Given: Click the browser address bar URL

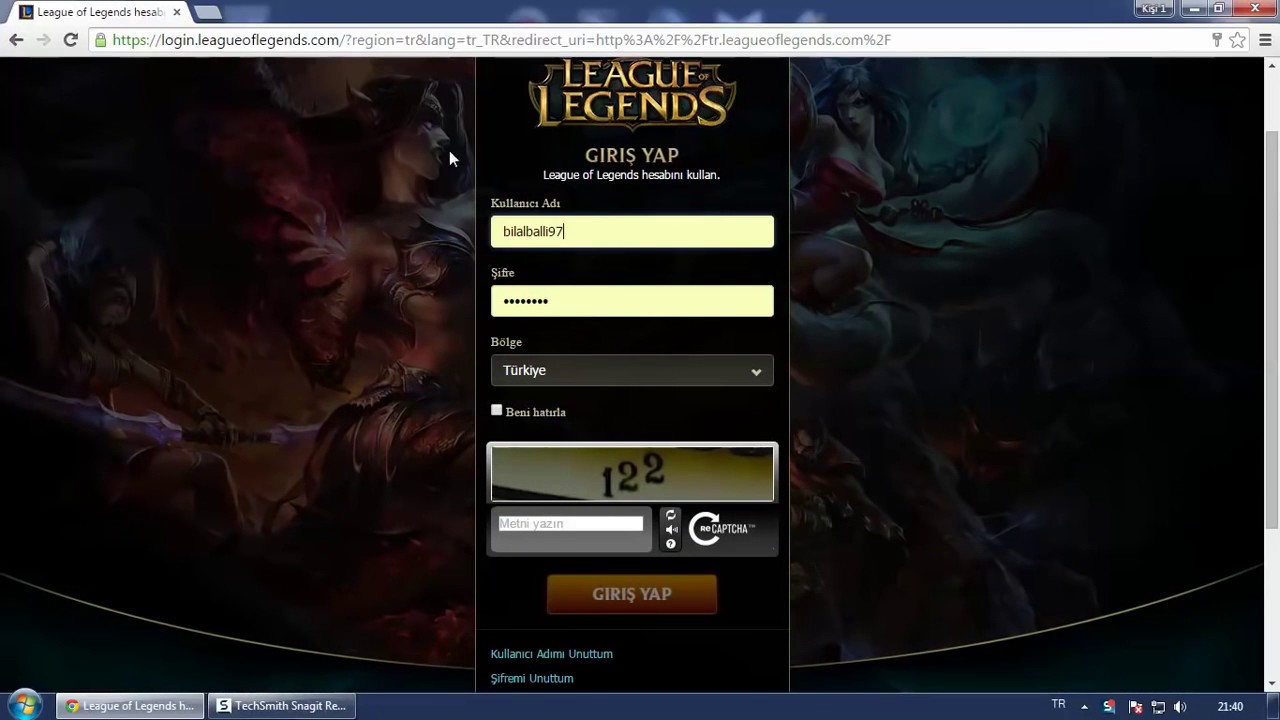Looking at the screenshot, I should (500, 40).
